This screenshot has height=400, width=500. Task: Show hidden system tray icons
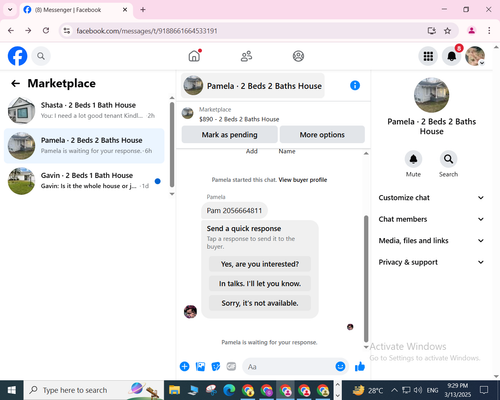click(394, 390)
